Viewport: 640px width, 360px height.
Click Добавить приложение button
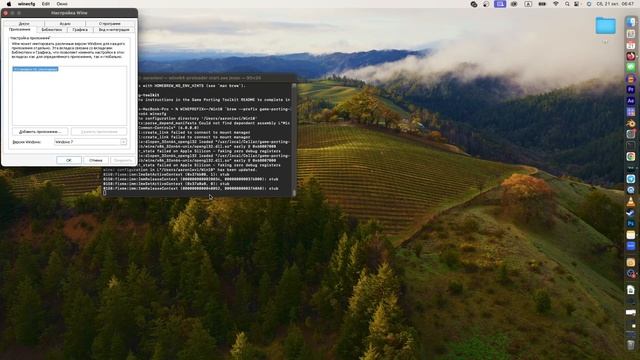pos(40,131)
